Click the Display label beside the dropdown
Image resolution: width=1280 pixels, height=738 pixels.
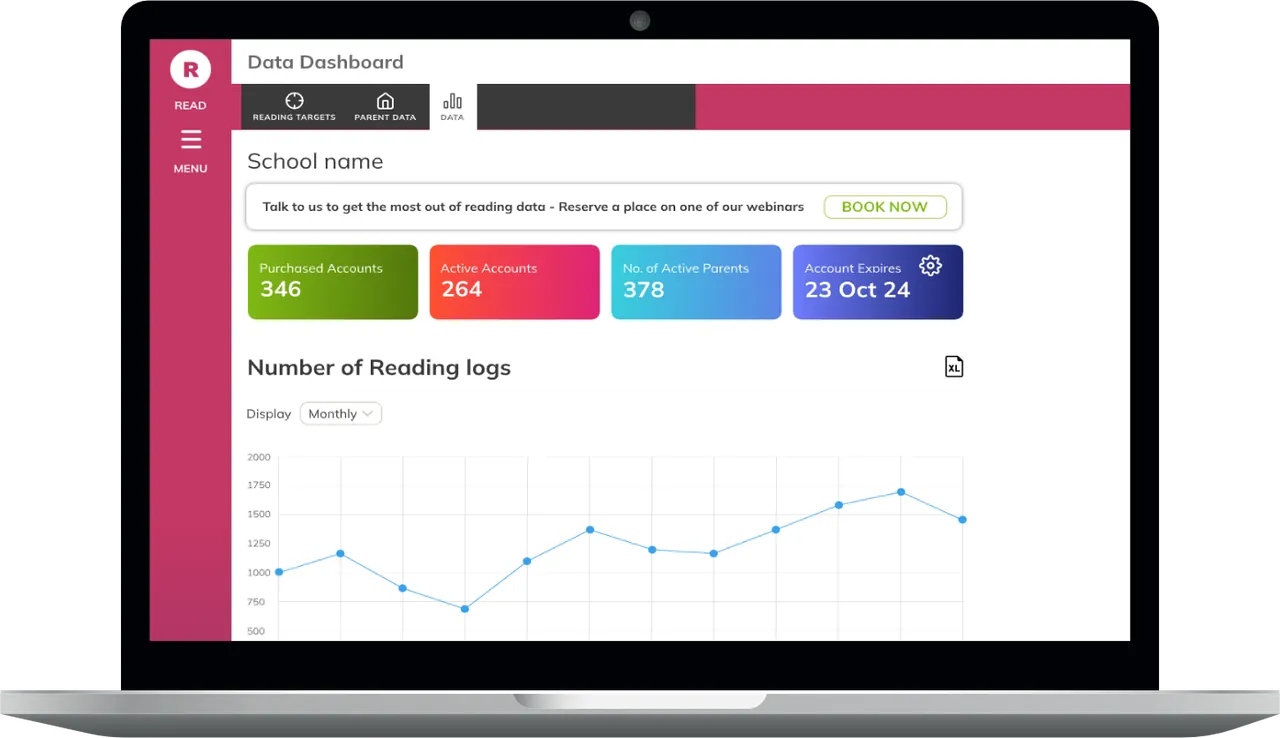coord(269,414)
